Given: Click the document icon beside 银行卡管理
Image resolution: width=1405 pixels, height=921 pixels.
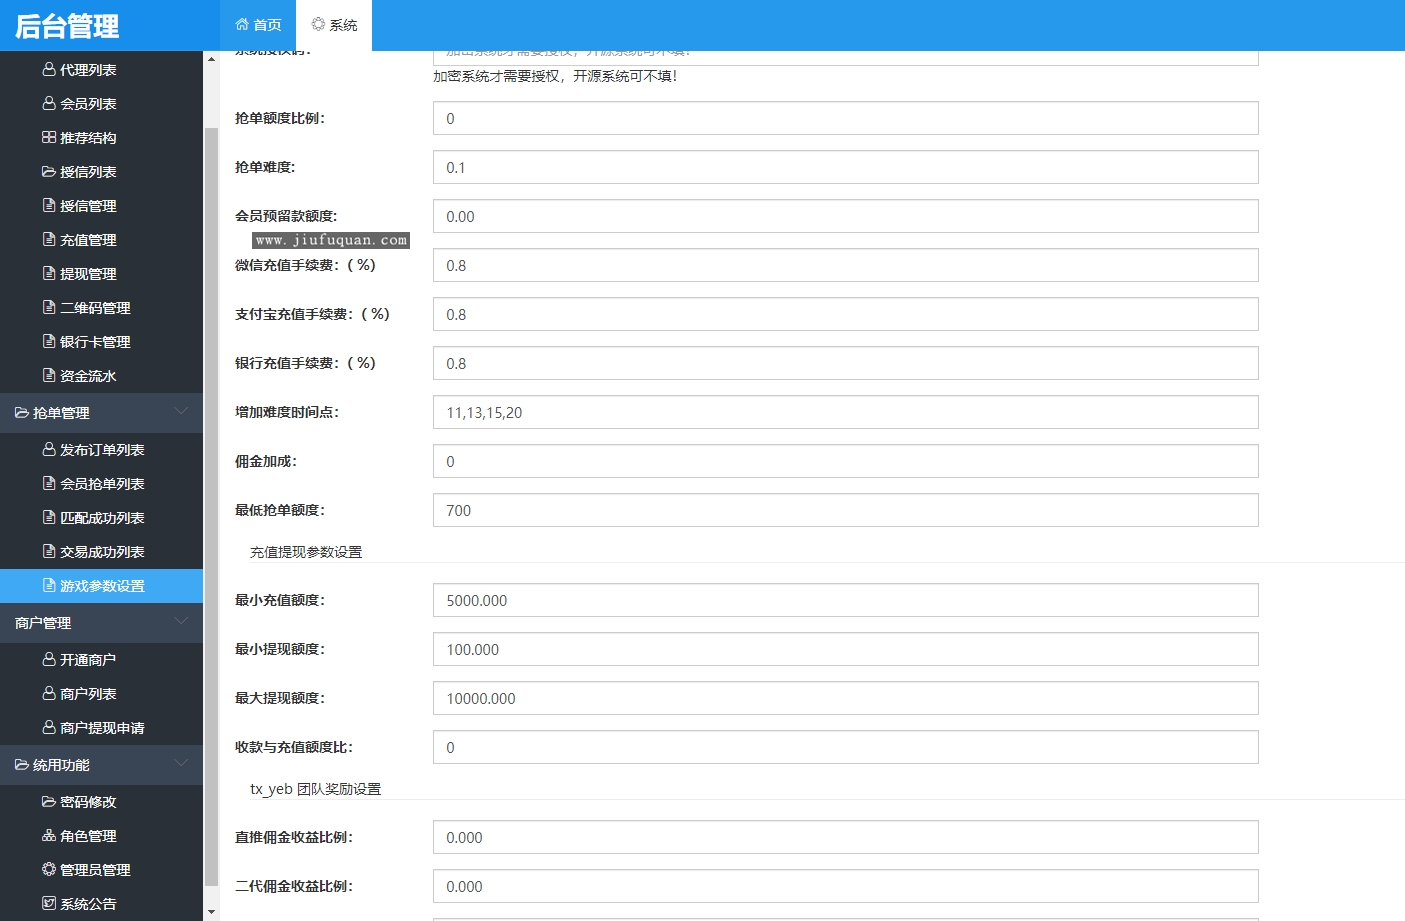Looking at the screenshot, I should pos(49,342).
